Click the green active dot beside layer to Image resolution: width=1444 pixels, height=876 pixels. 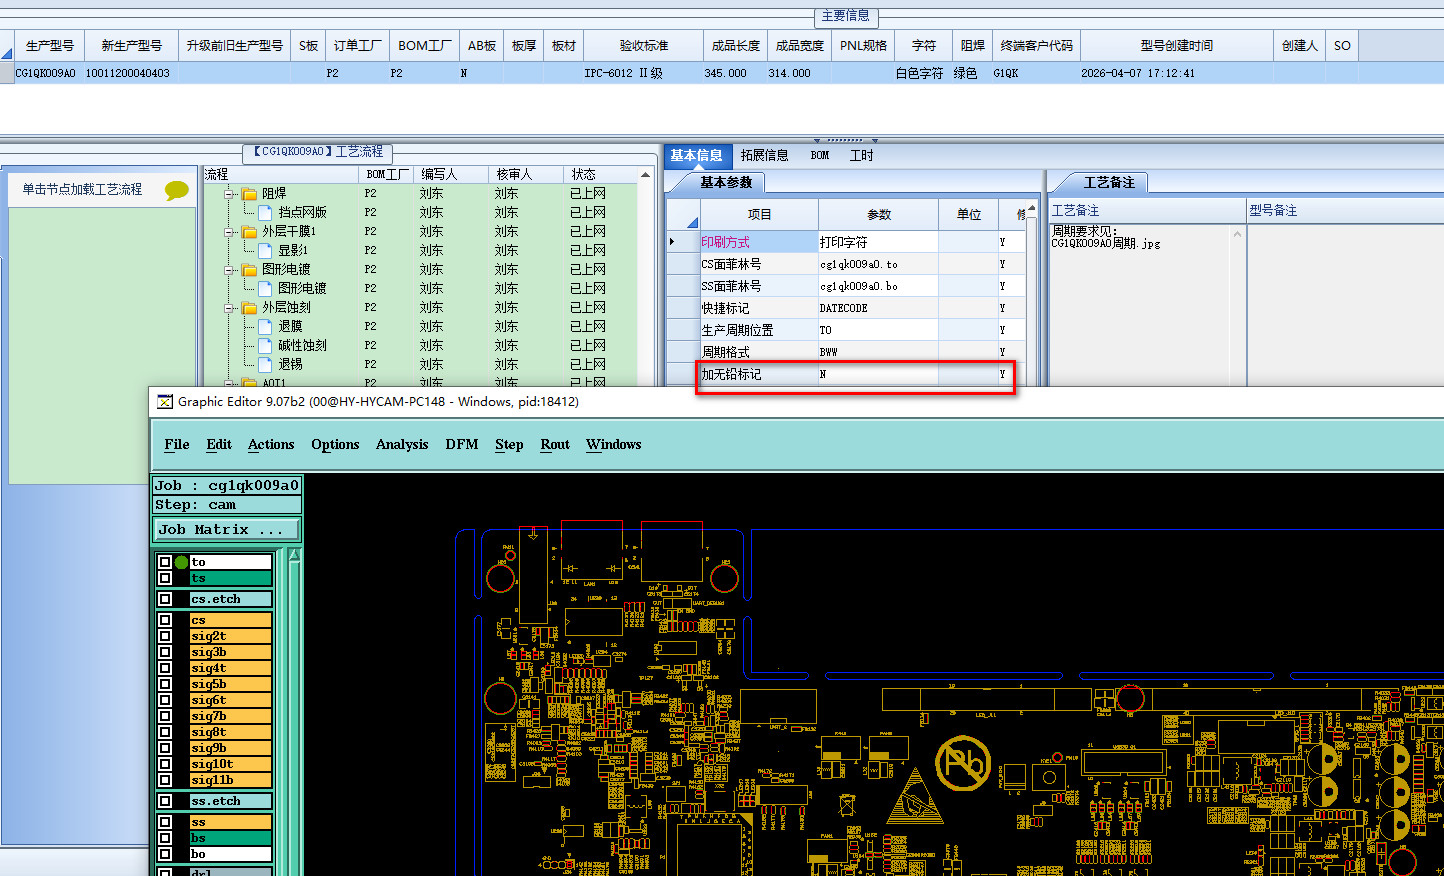point(181,562)
